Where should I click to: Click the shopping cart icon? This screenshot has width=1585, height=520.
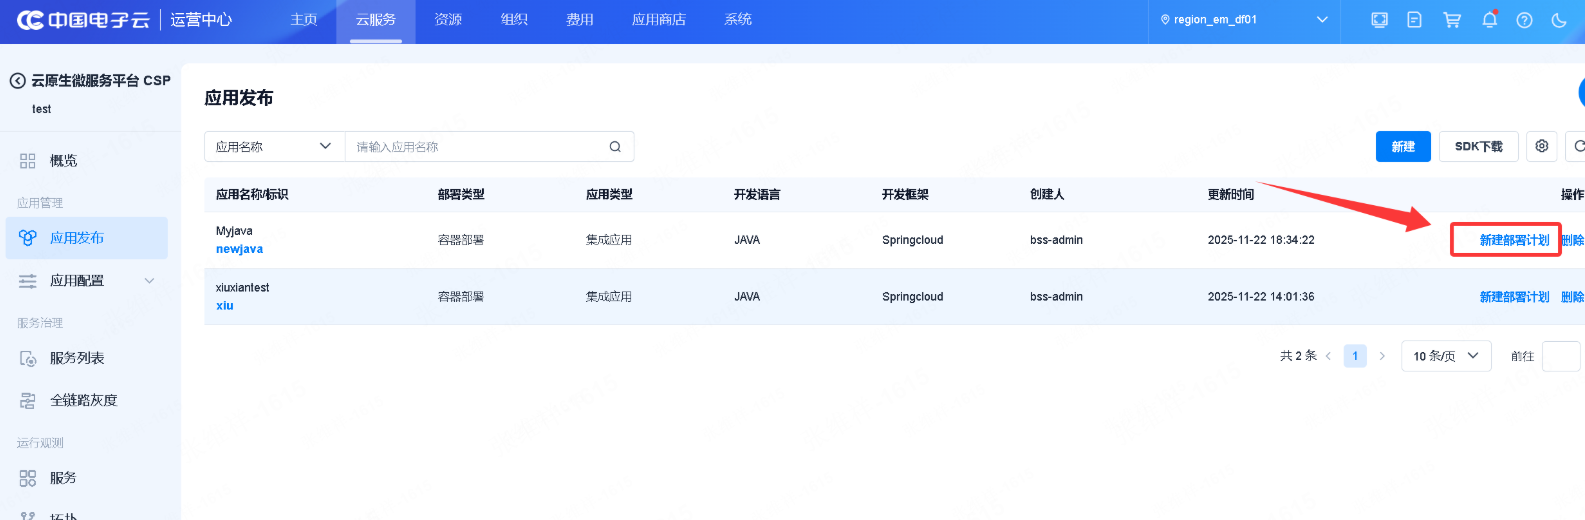tap(1452, 20)
